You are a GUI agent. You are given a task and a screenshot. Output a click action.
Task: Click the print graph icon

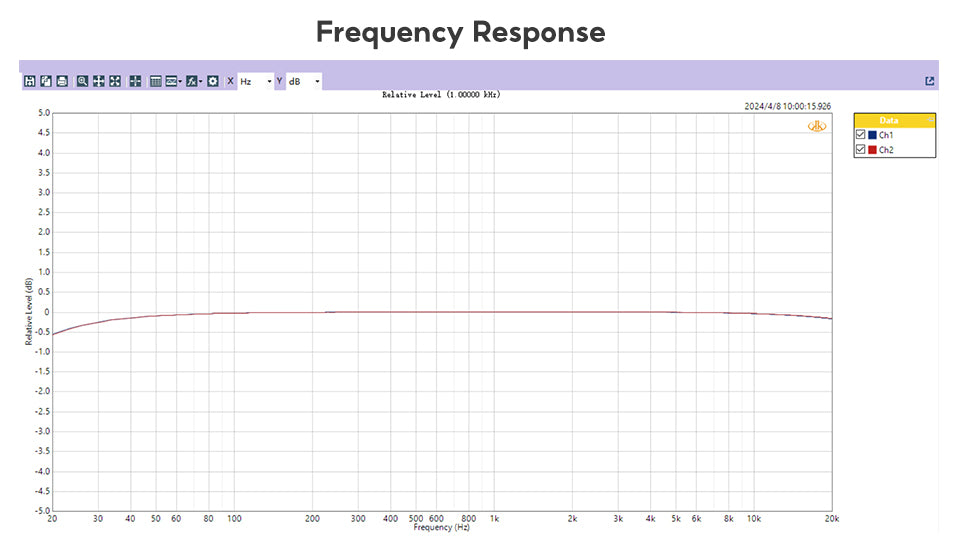(x=62, y=81)
